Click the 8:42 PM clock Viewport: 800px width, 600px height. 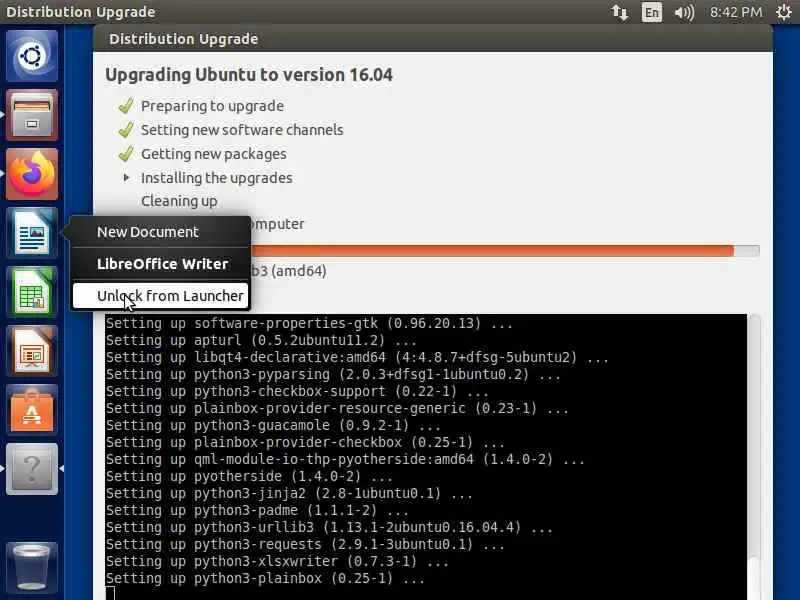(x=736, y=12)
